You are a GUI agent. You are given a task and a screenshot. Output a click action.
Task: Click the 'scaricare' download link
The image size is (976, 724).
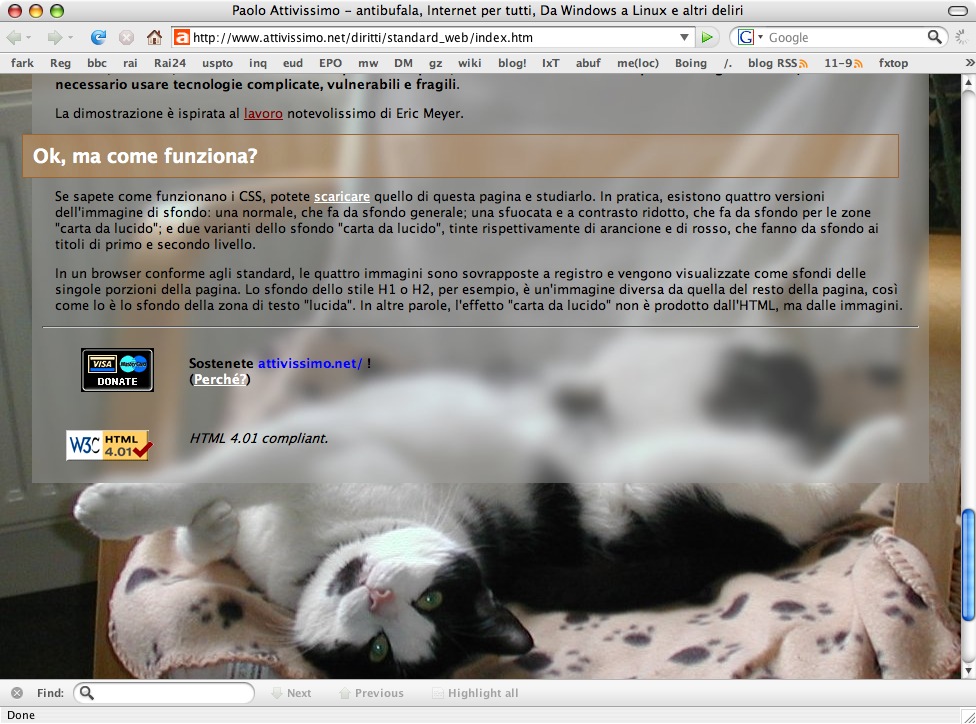click(341, 196)
